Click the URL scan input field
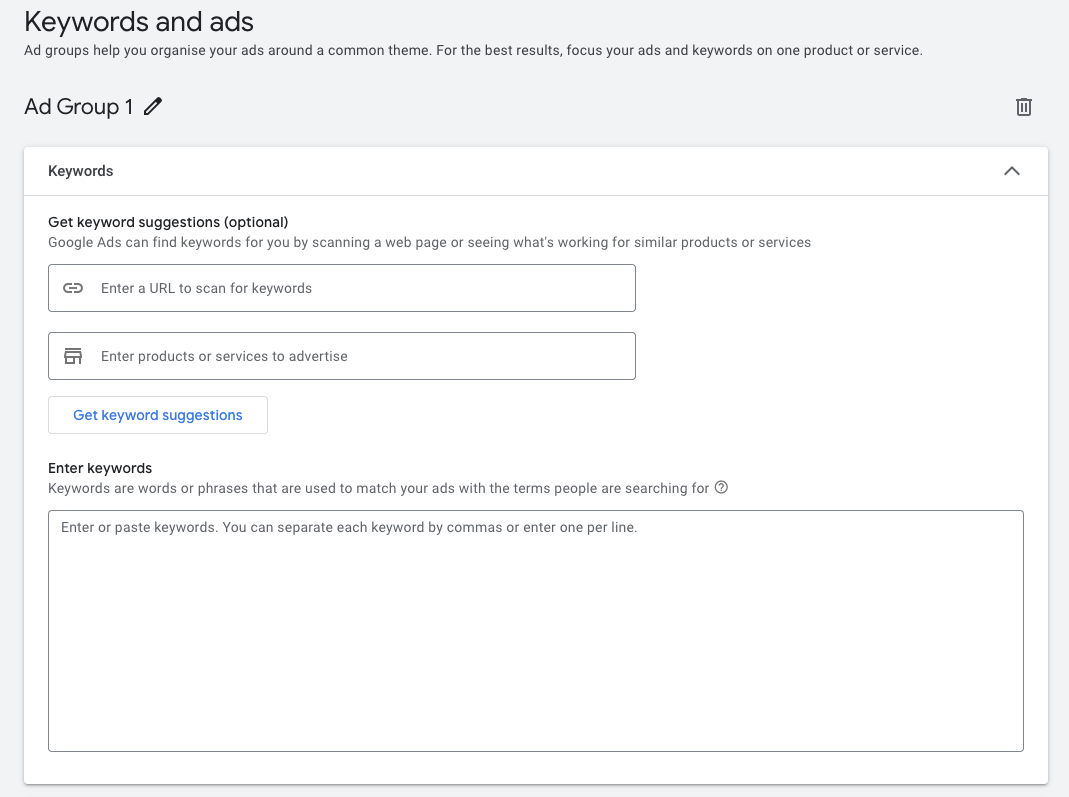Image resolution: width=1069 pixels, height=797 pixels. click(340, 287)
